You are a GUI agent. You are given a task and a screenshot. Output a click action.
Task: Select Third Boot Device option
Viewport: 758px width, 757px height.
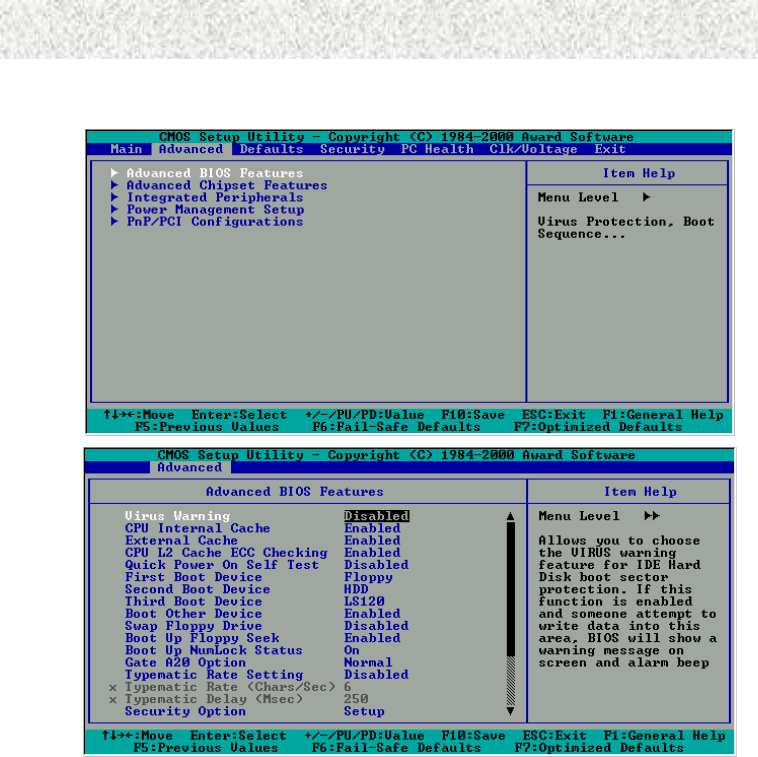[193, 601]
